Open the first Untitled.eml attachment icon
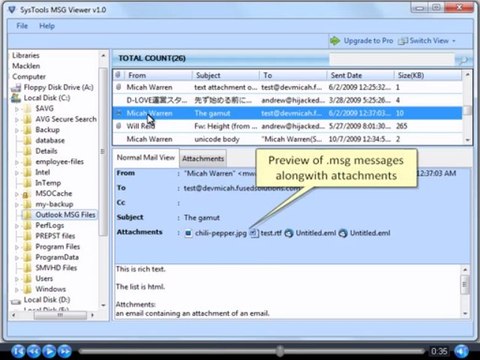Image resolution: width=480 pixels, height=360 pixels. [x=289, y=233]
